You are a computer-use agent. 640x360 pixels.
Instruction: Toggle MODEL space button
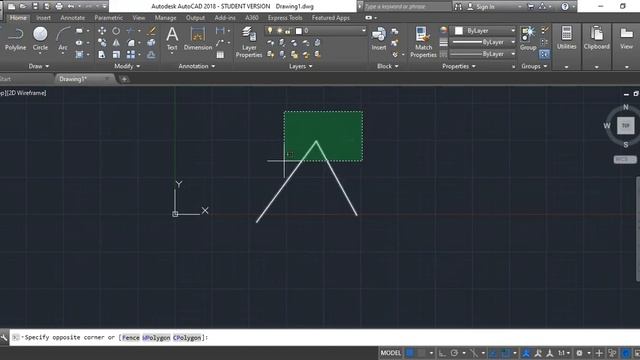click(391, 353)
